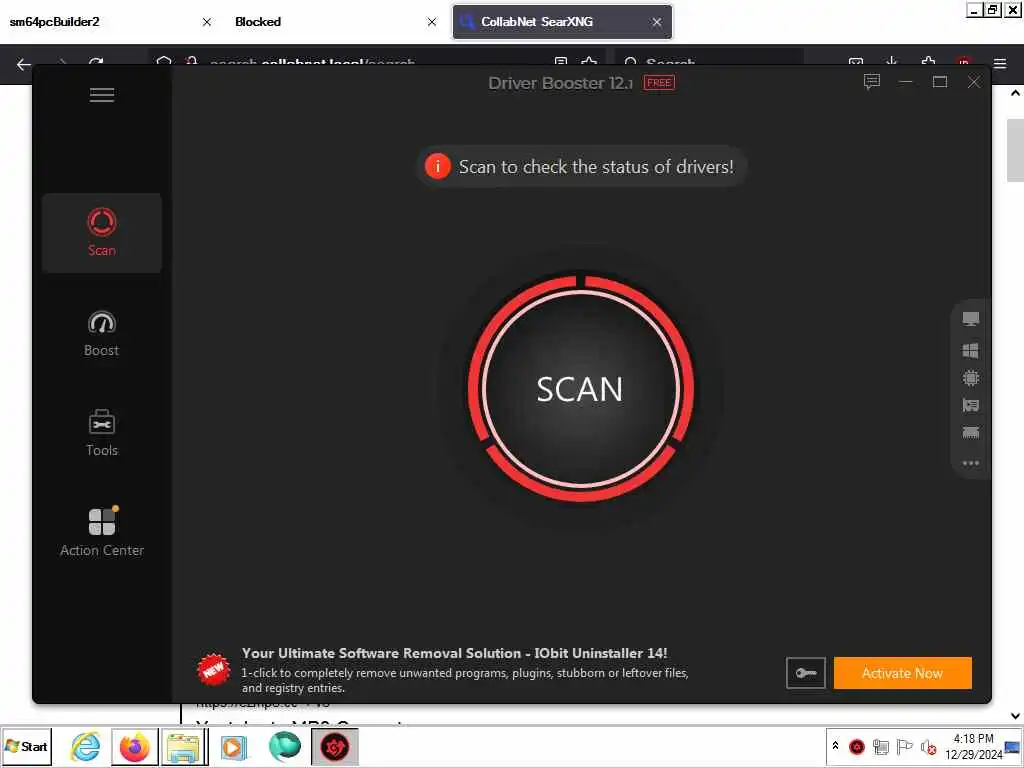Select the CollabNet SearXNG browser tab

(x=562, y=22)
